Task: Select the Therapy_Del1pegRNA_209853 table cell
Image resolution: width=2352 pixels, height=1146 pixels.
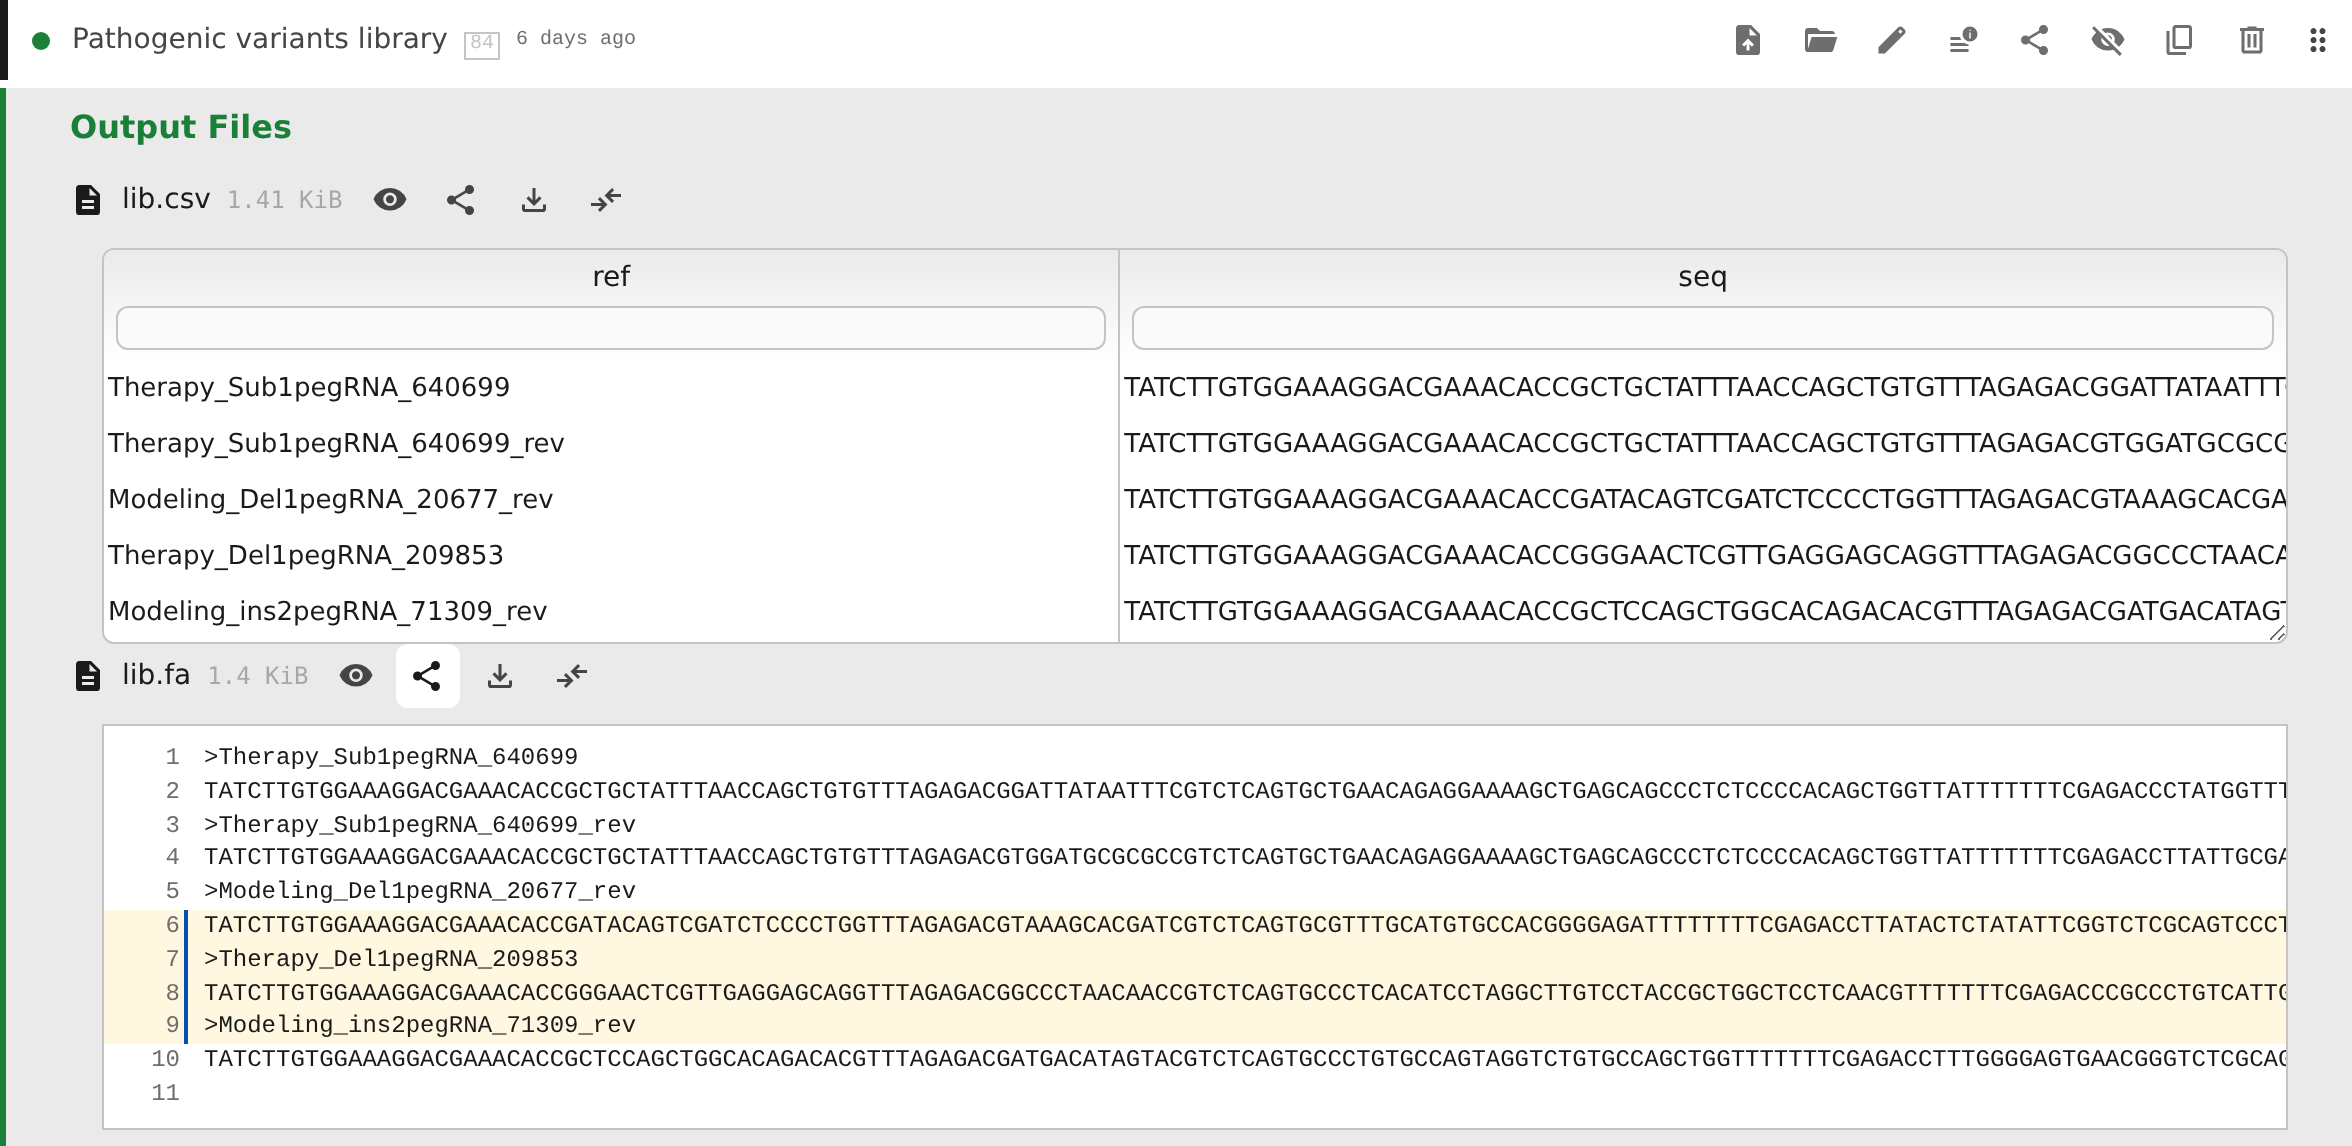Action: 610,555
